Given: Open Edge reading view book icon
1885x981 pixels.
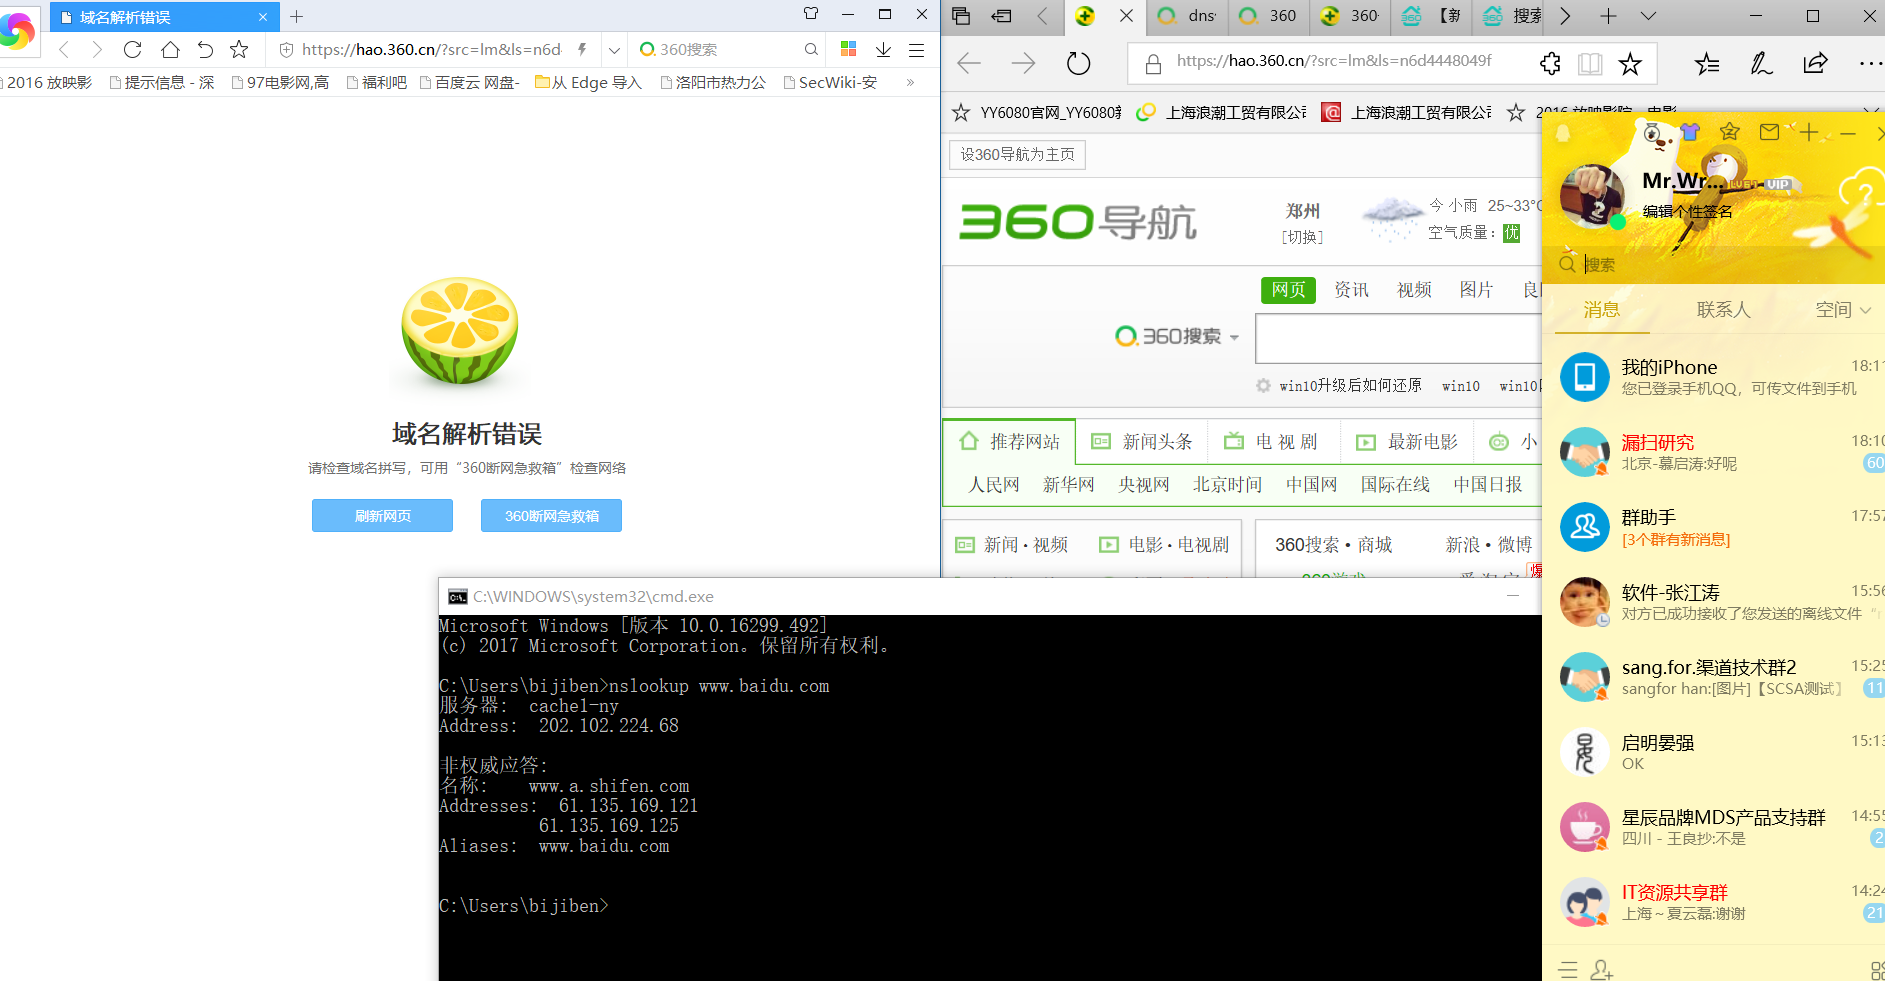Looking at the screenshot, I should [x=1590, y=64].
